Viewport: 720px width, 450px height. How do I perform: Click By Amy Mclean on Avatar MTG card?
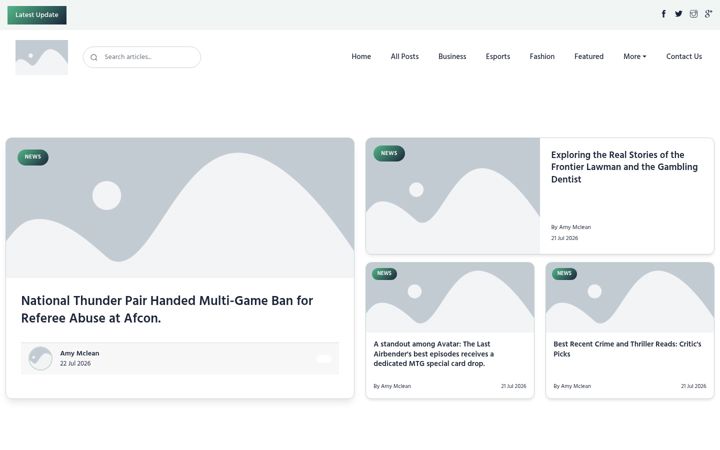[392, 386]
